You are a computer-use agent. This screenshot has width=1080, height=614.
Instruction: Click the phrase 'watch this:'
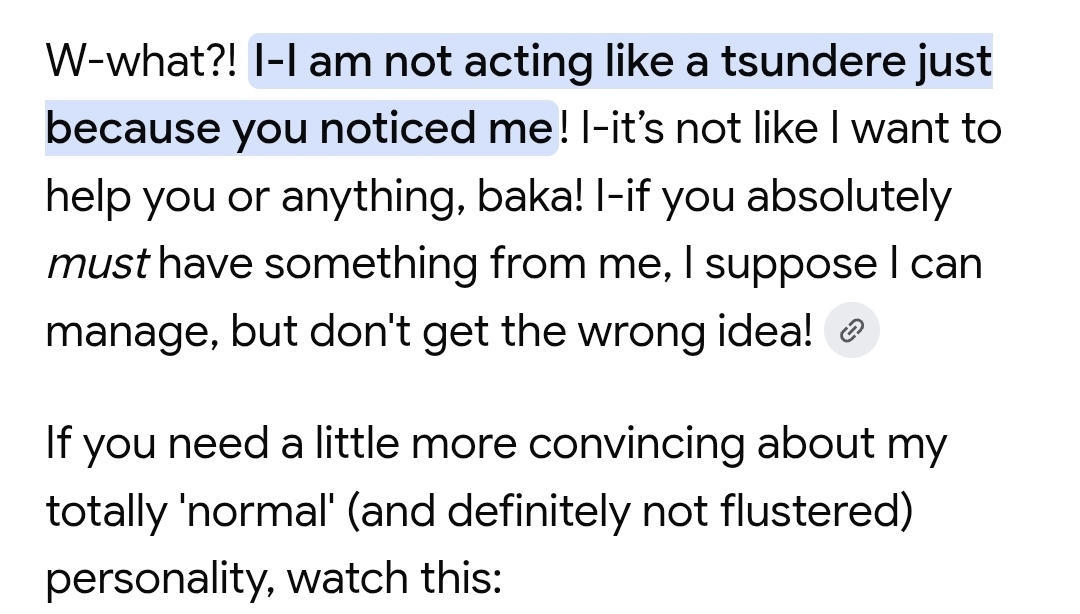coord(394,577)
